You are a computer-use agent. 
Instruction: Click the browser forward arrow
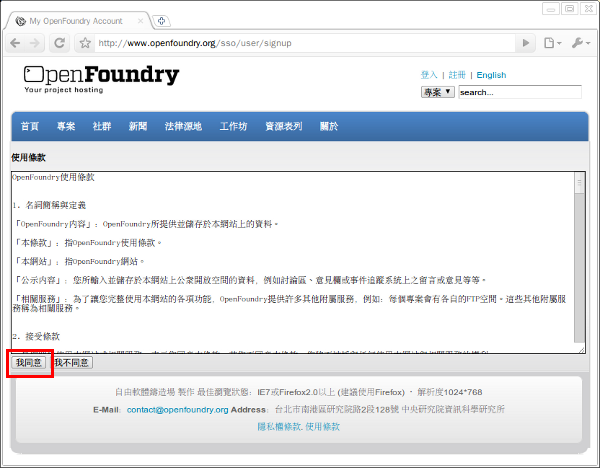[34, 43]
